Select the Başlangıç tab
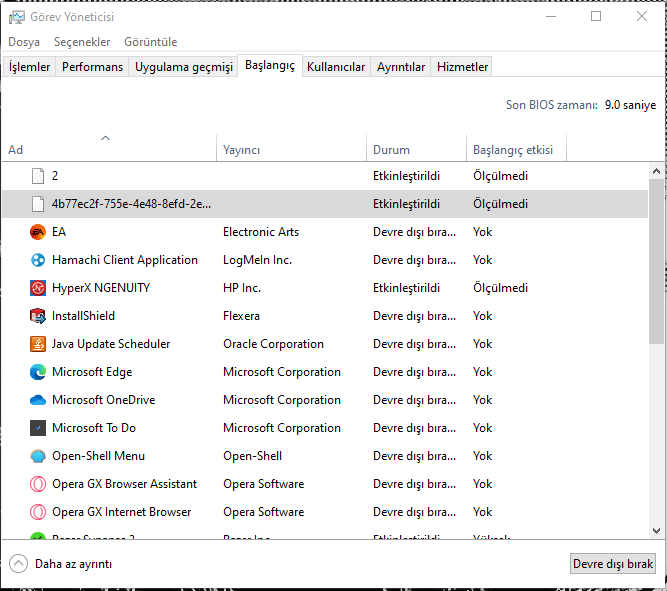The image size is (667, 591). tap(270, 66)
